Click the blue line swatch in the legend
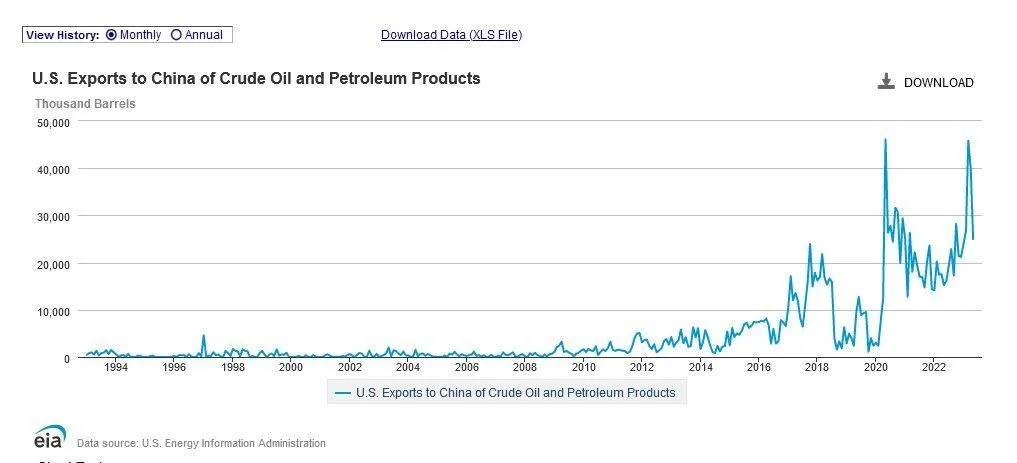 [x=342, y=393]
